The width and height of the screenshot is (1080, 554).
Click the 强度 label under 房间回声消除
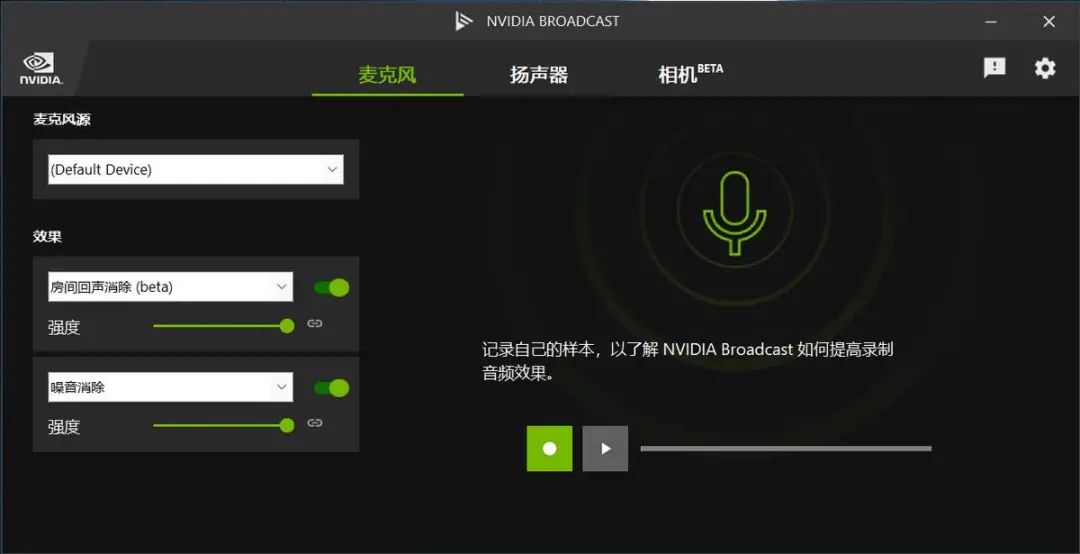[64, 327]
